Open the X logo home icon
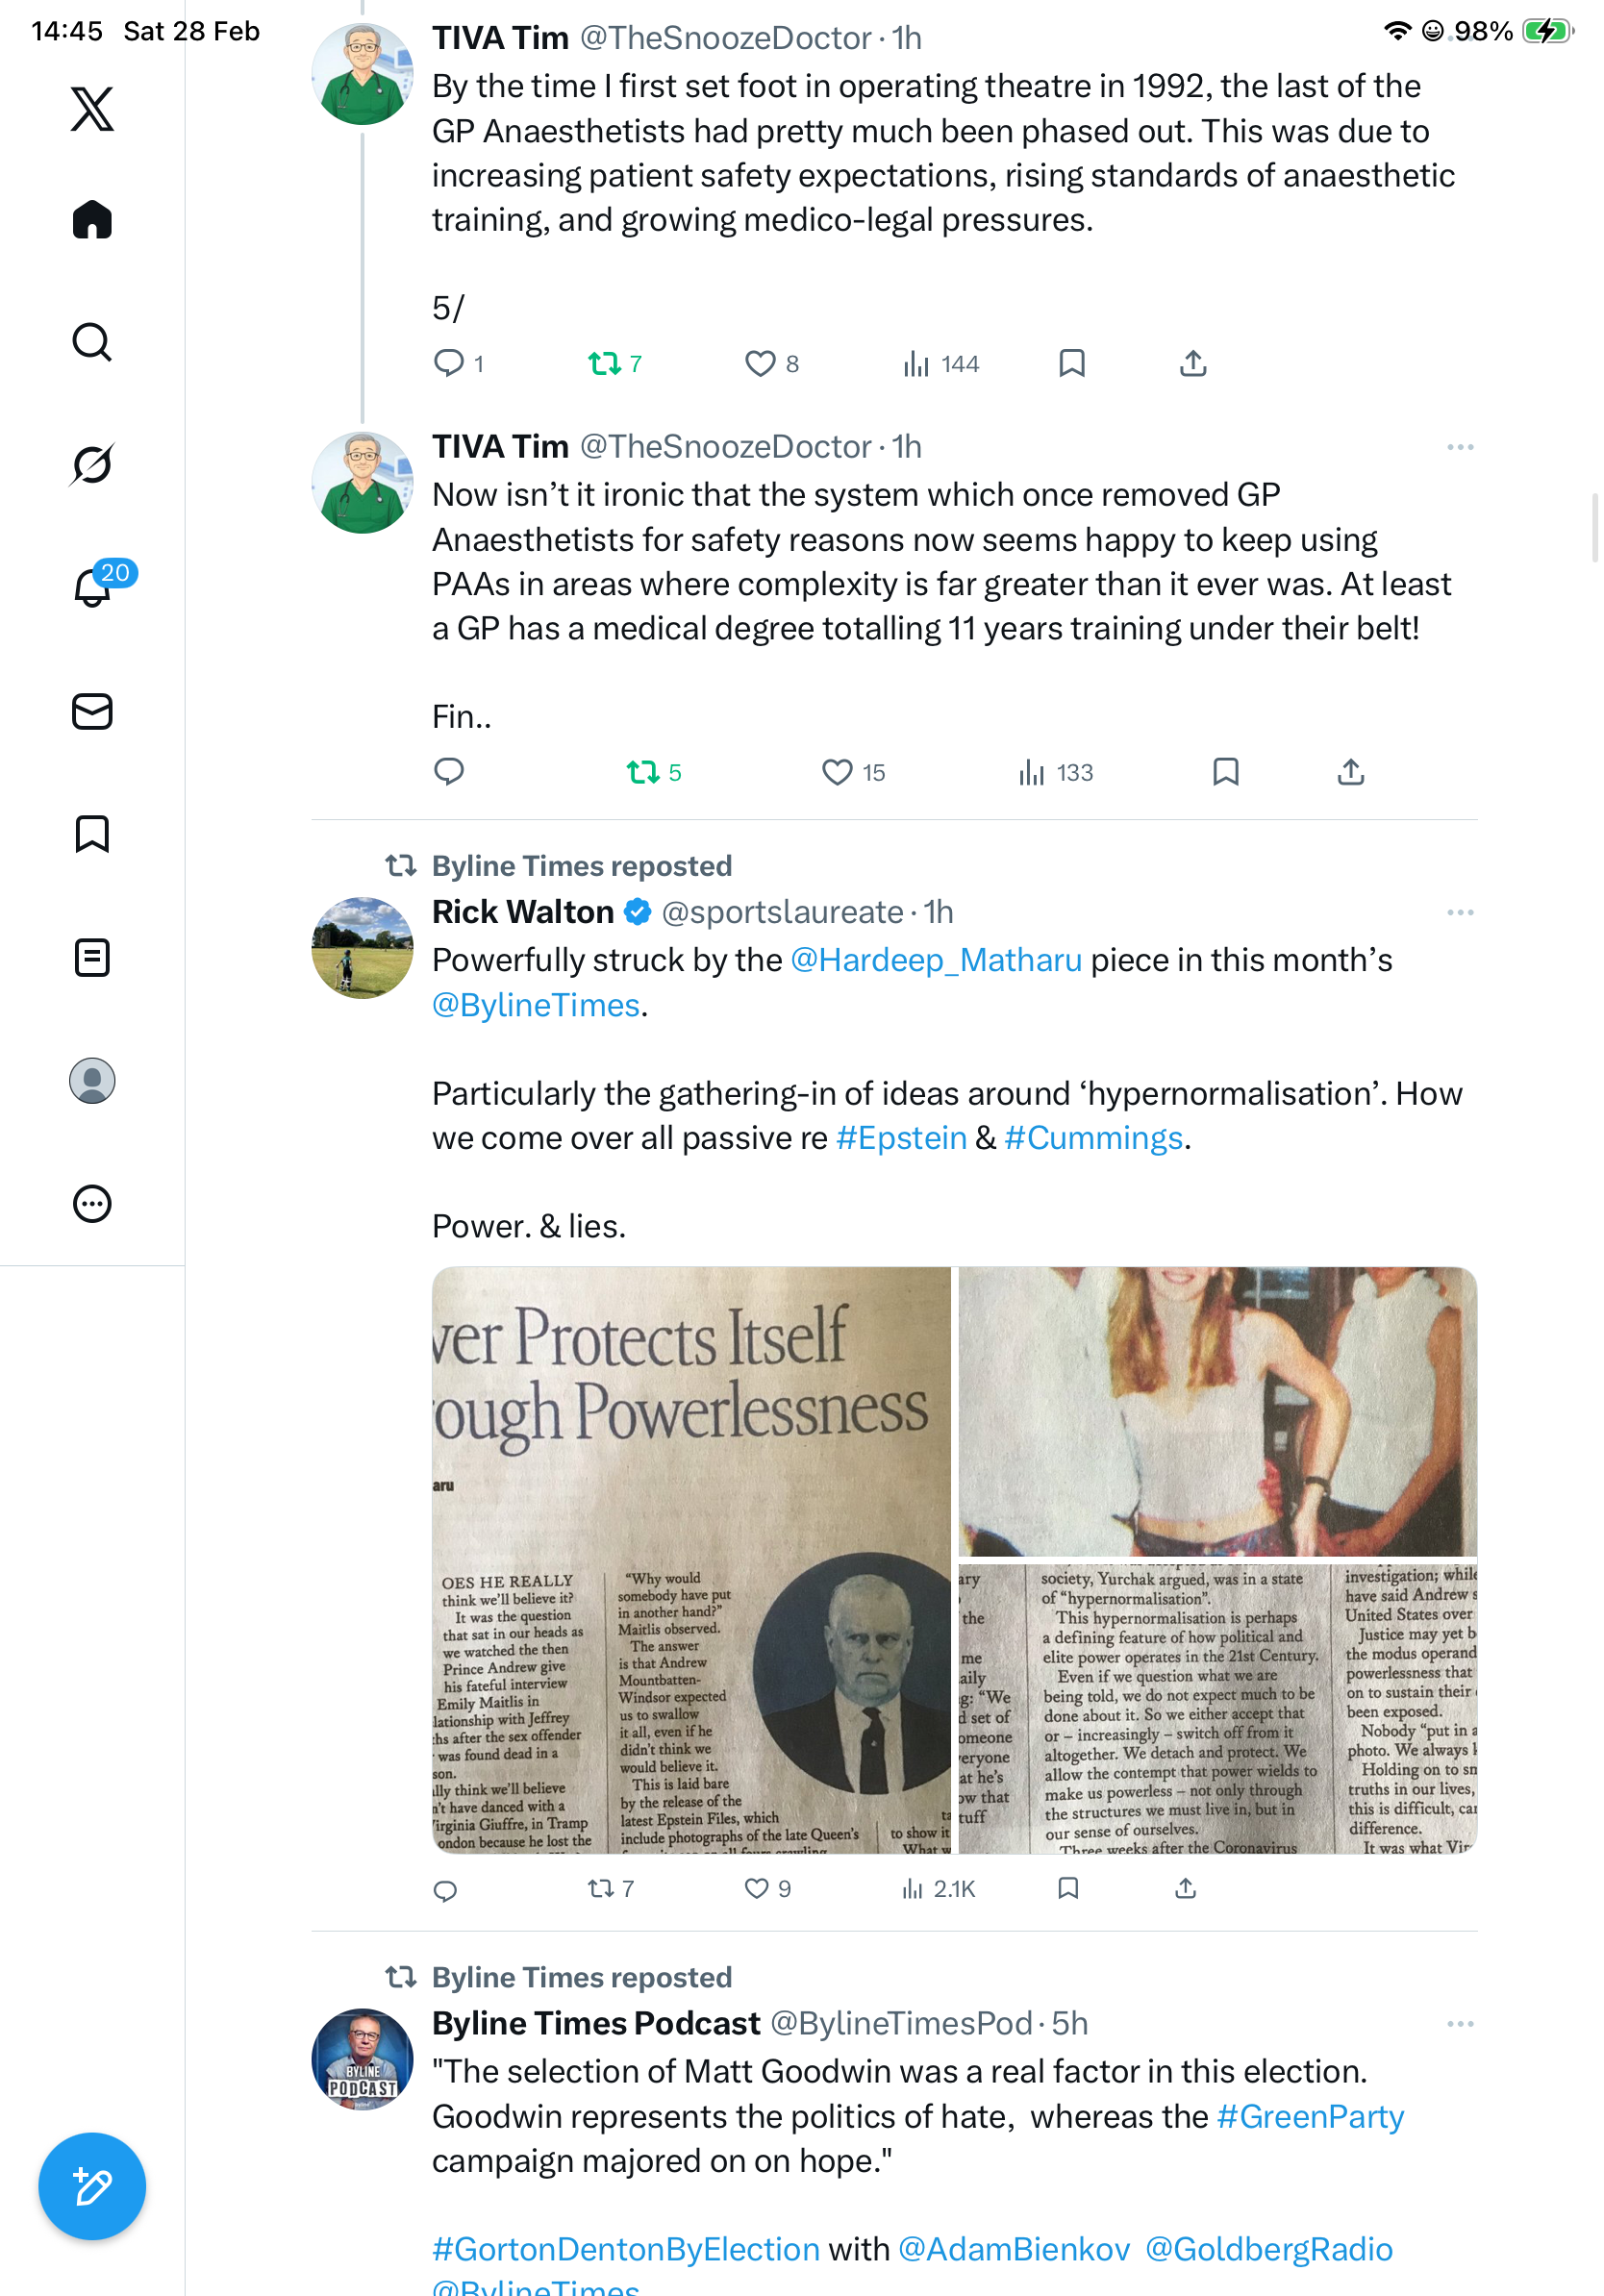The image size is (1604, 2296). (92, 108)
